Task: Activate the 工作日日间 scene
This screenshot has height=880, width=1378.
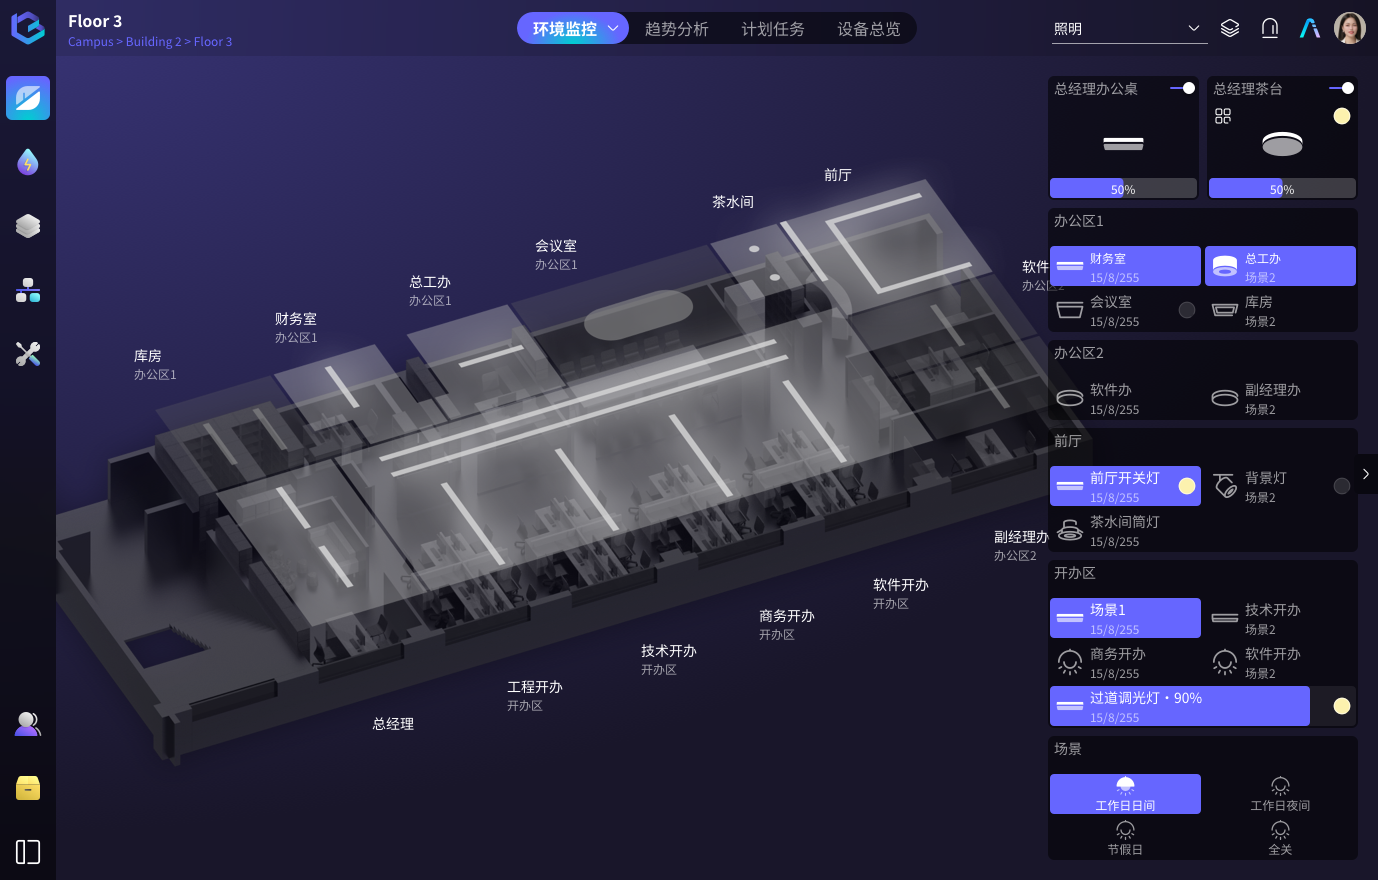Action: click(x=1125, y=794)
